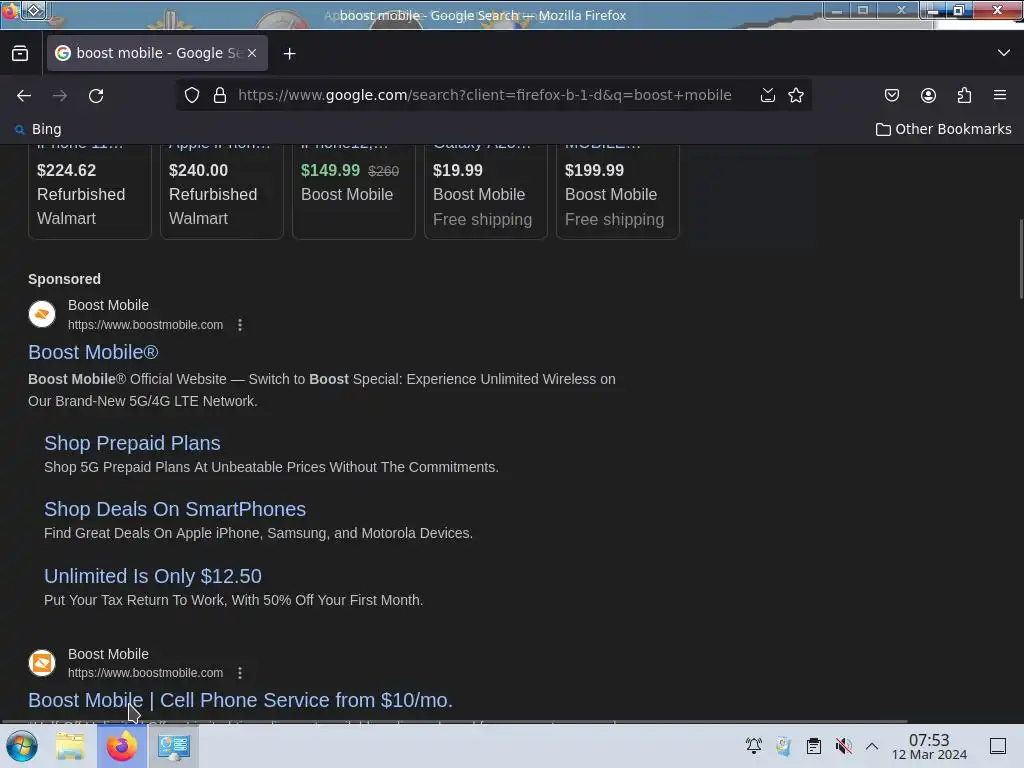
Task: Reload the current Google search page
Action: tap(96, 95)
